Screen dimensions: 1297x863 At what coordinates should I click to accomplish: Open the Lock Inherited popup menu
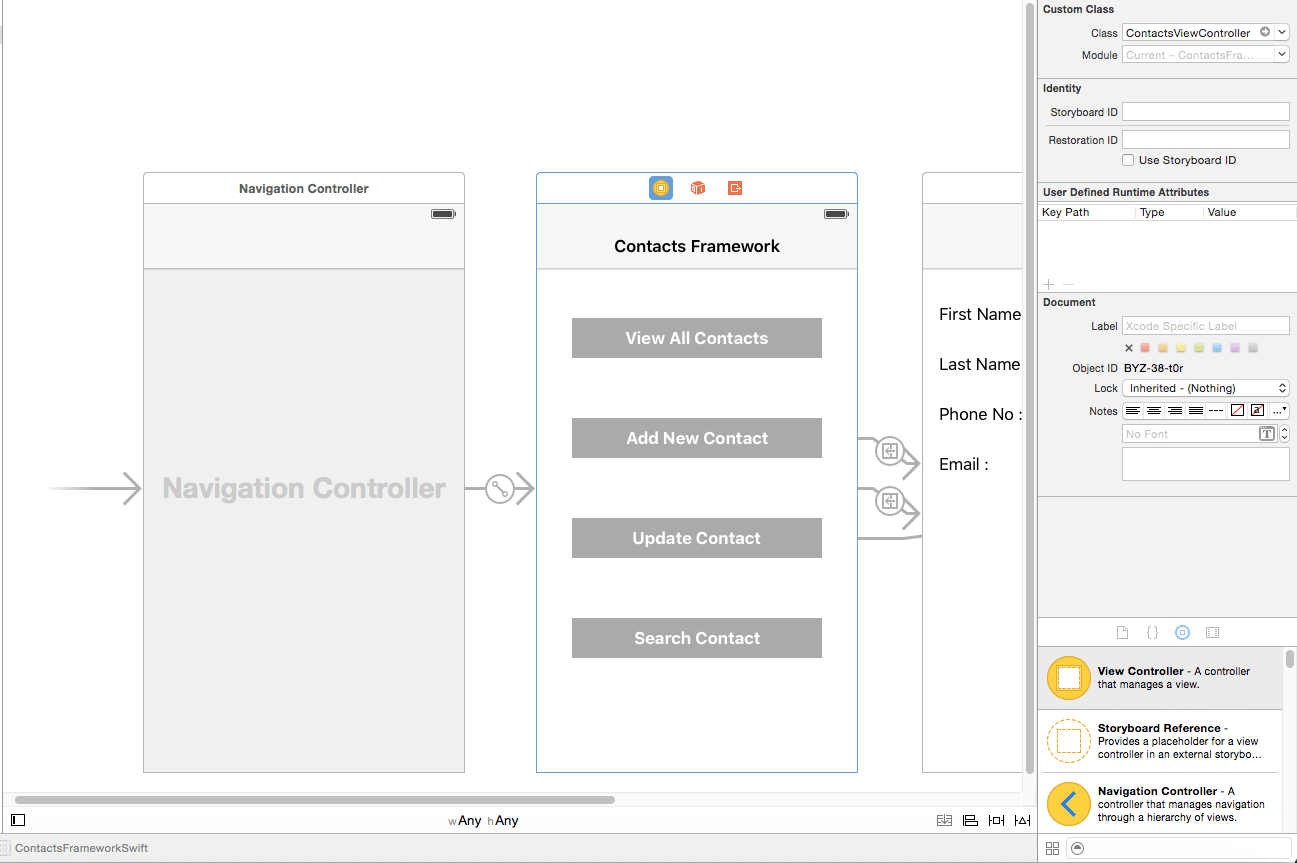(1205, 388)
